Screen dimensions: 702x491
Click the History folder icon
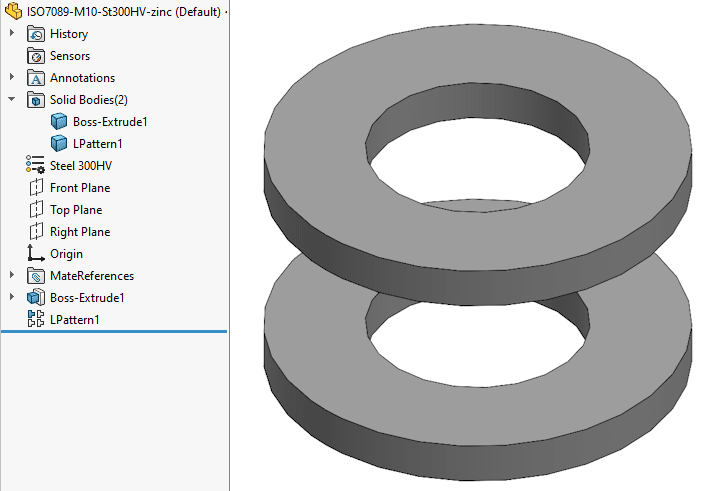(36, 34)
